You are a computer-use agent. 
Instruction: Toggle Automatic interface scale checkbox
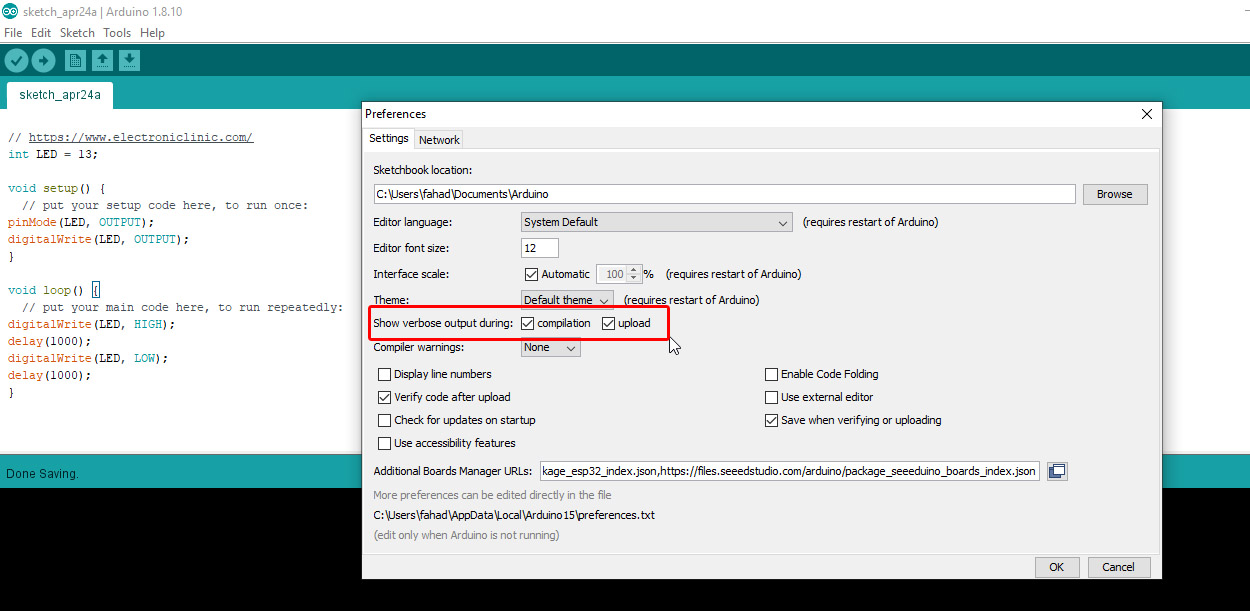pos(531,274)
